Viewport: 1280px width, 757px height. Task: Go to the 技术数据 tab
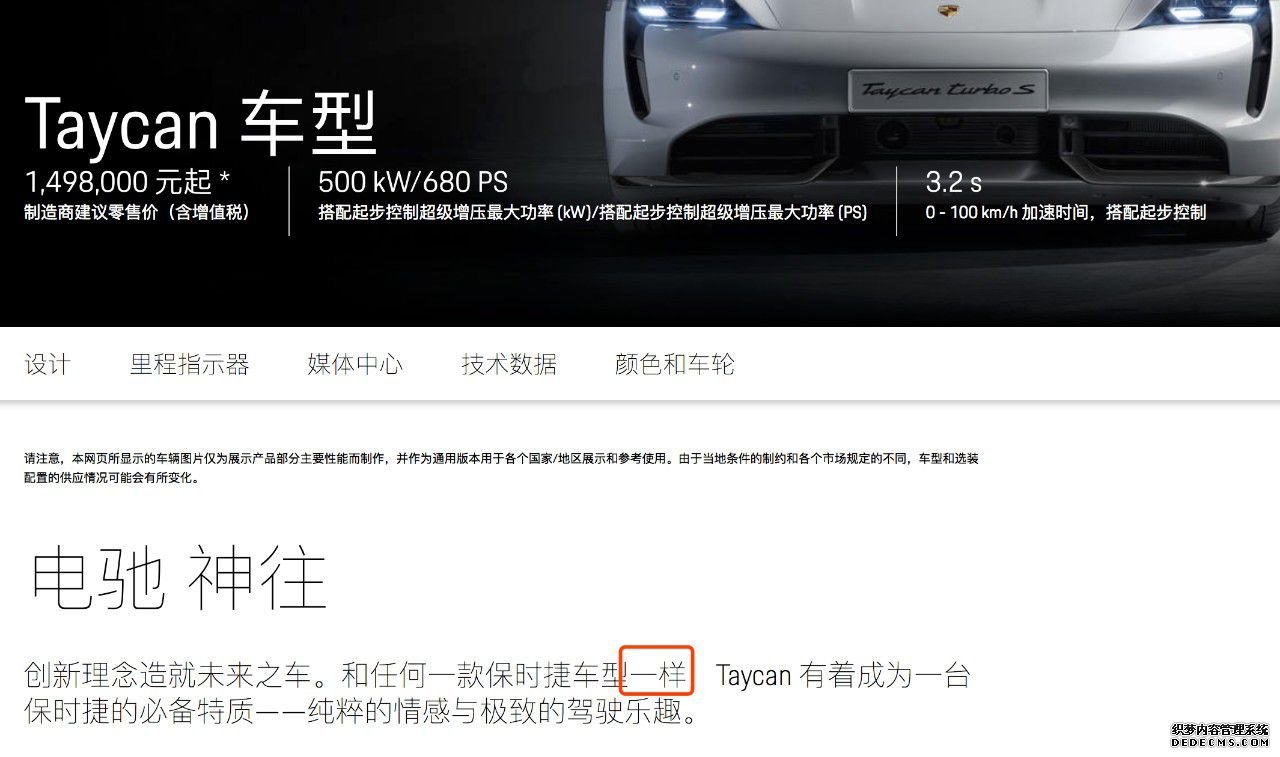509,364
